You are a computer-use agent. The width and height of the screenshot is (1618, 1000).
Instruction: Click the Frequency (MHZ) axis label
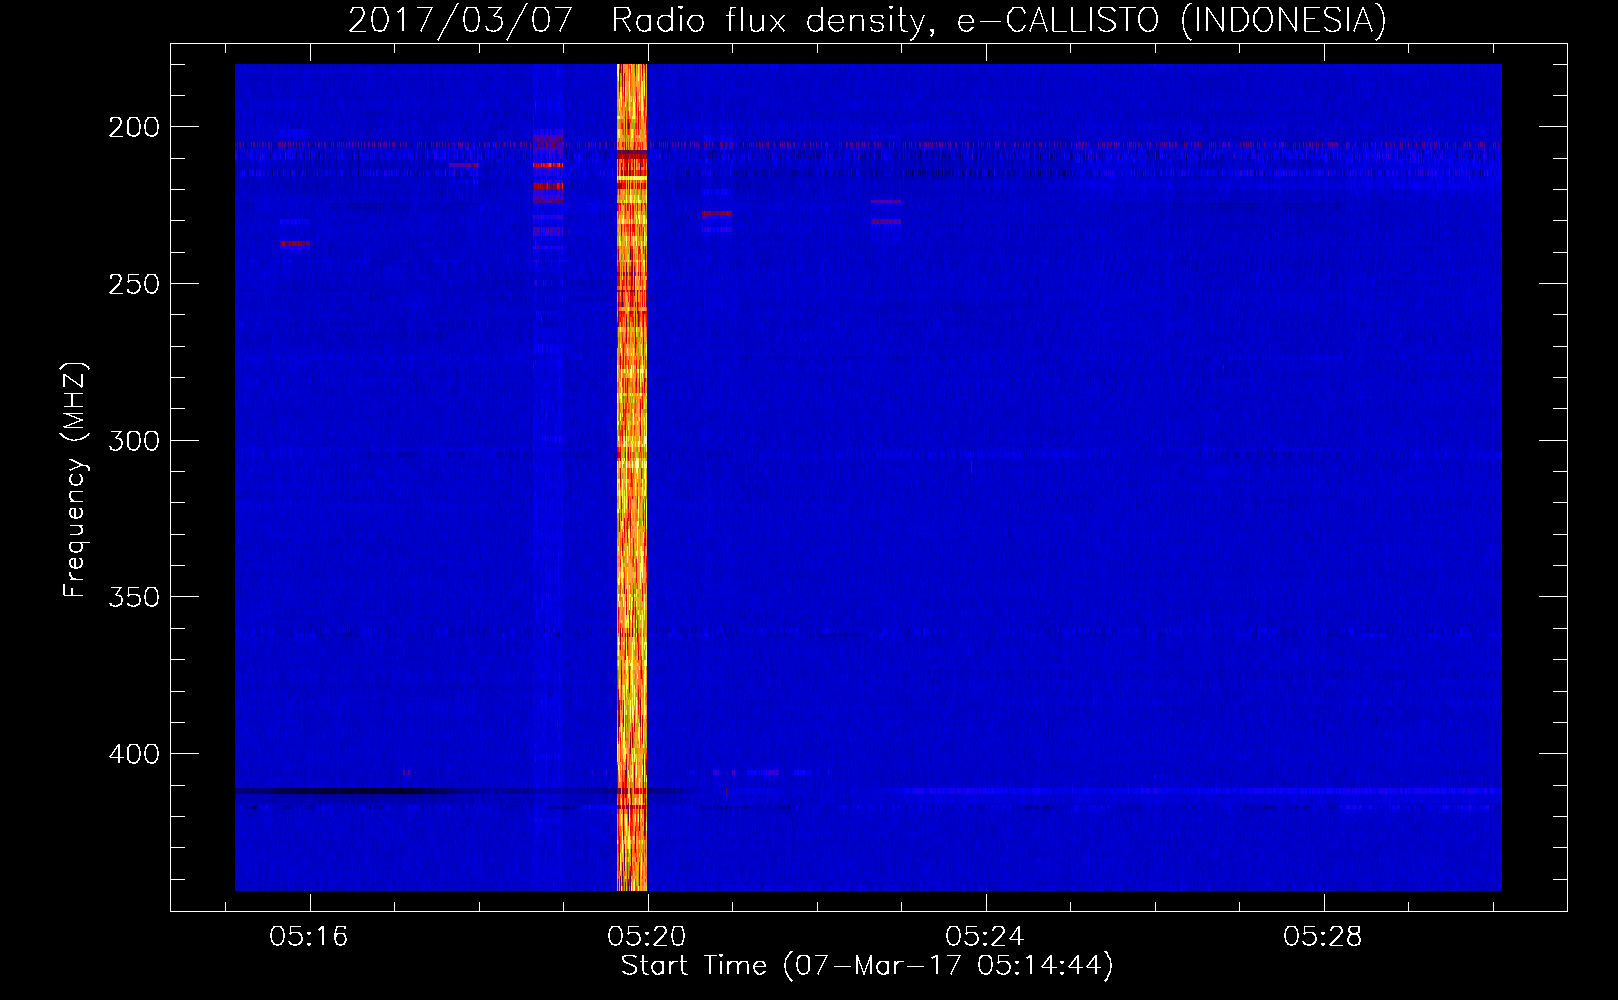pos(75,480)
